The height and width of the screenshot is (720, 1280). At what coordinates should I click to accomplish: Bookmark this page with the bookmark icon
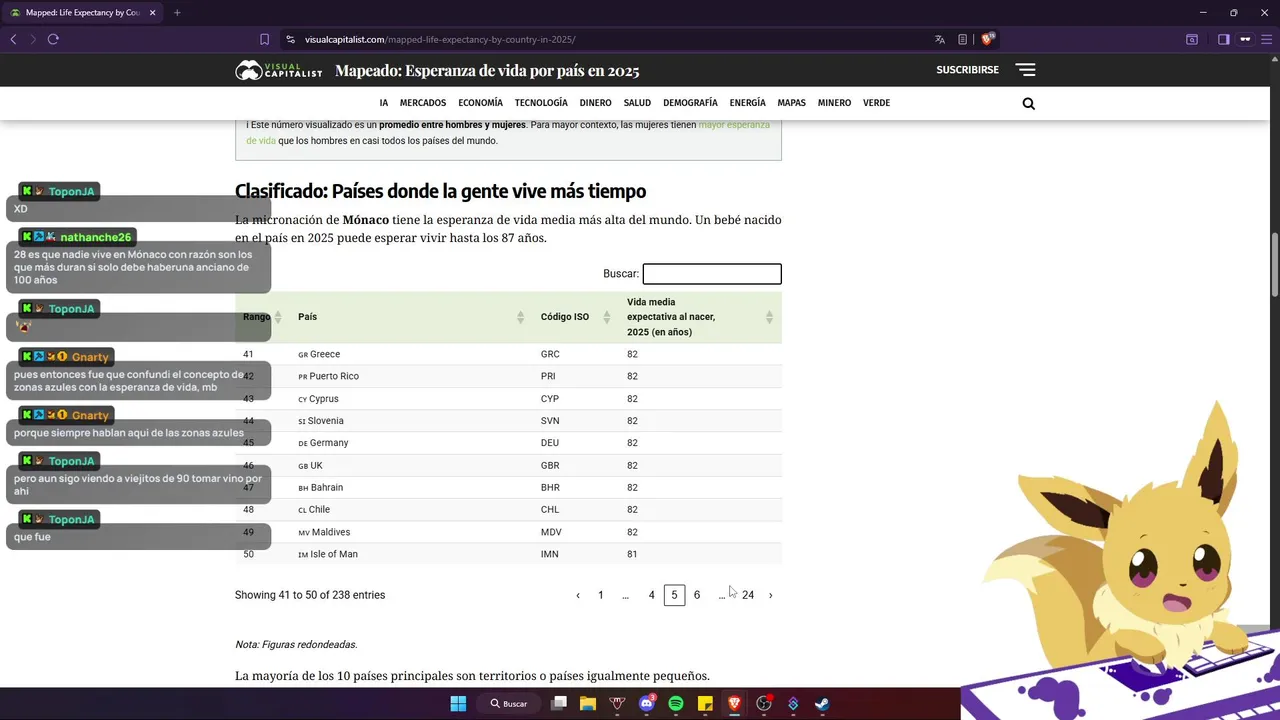pos(264,39)
